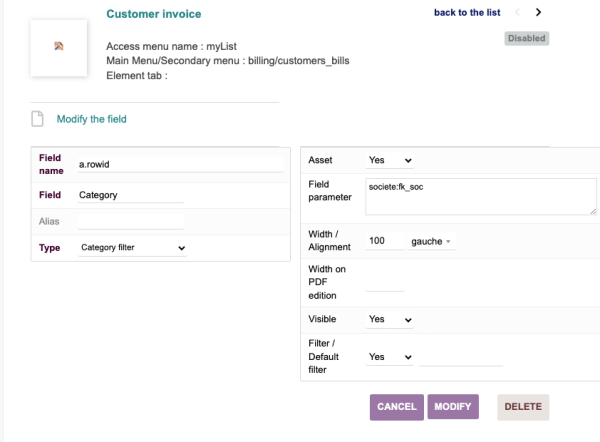Screen dimensions: 600x442
Task: Open the Filter Yes dropdown
Action: point(390,356)
